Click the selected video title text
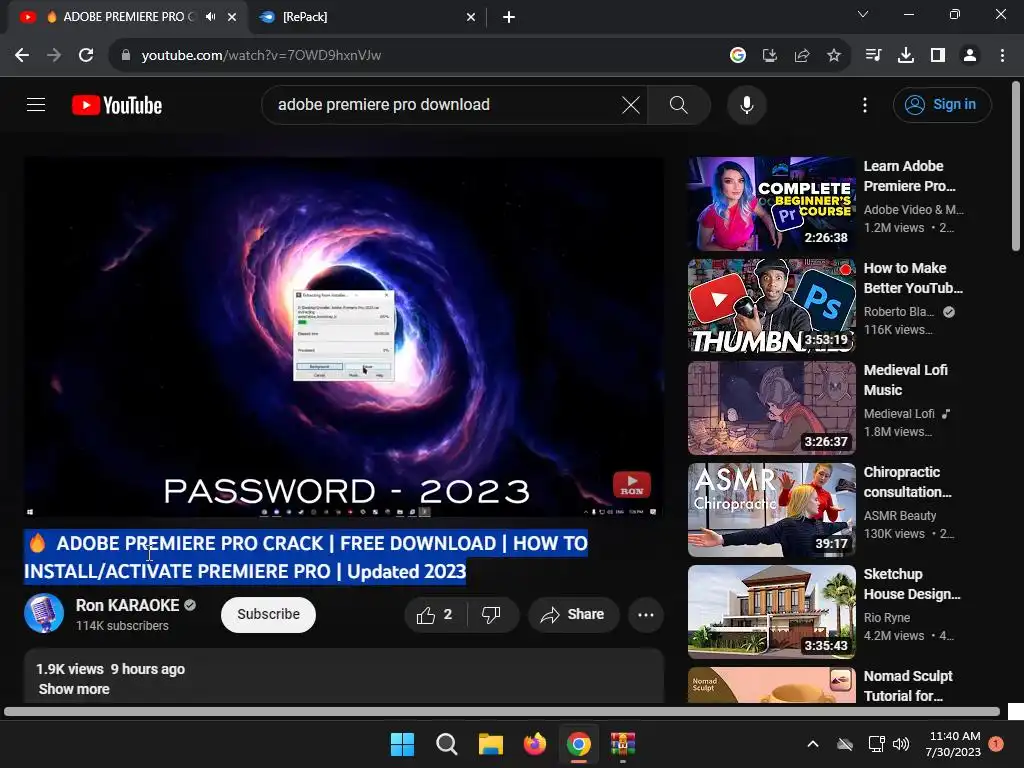Screen dimensions: 1024x768 point(306,557)
